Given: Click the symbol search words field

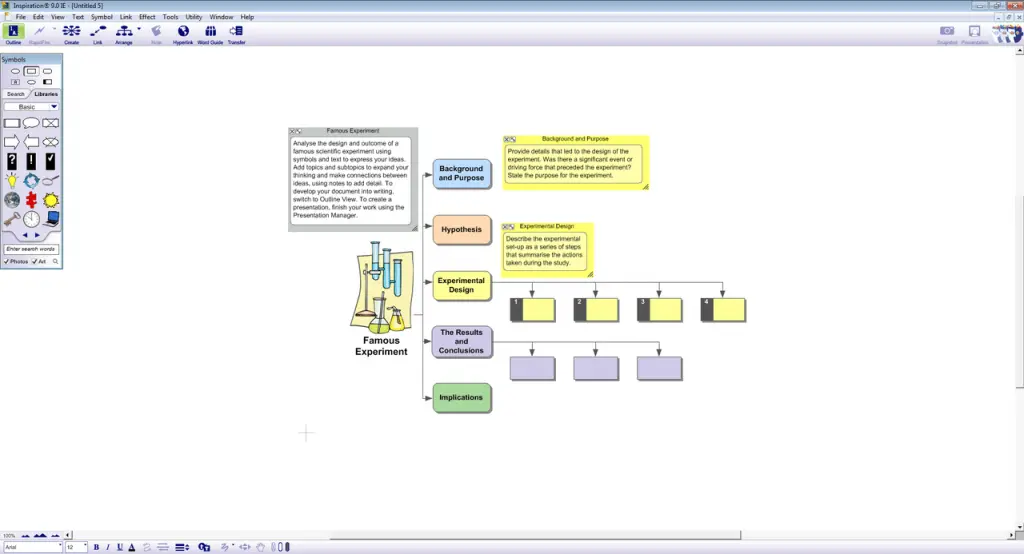Looking at the screenshot, I should click(x=31, y=249).
